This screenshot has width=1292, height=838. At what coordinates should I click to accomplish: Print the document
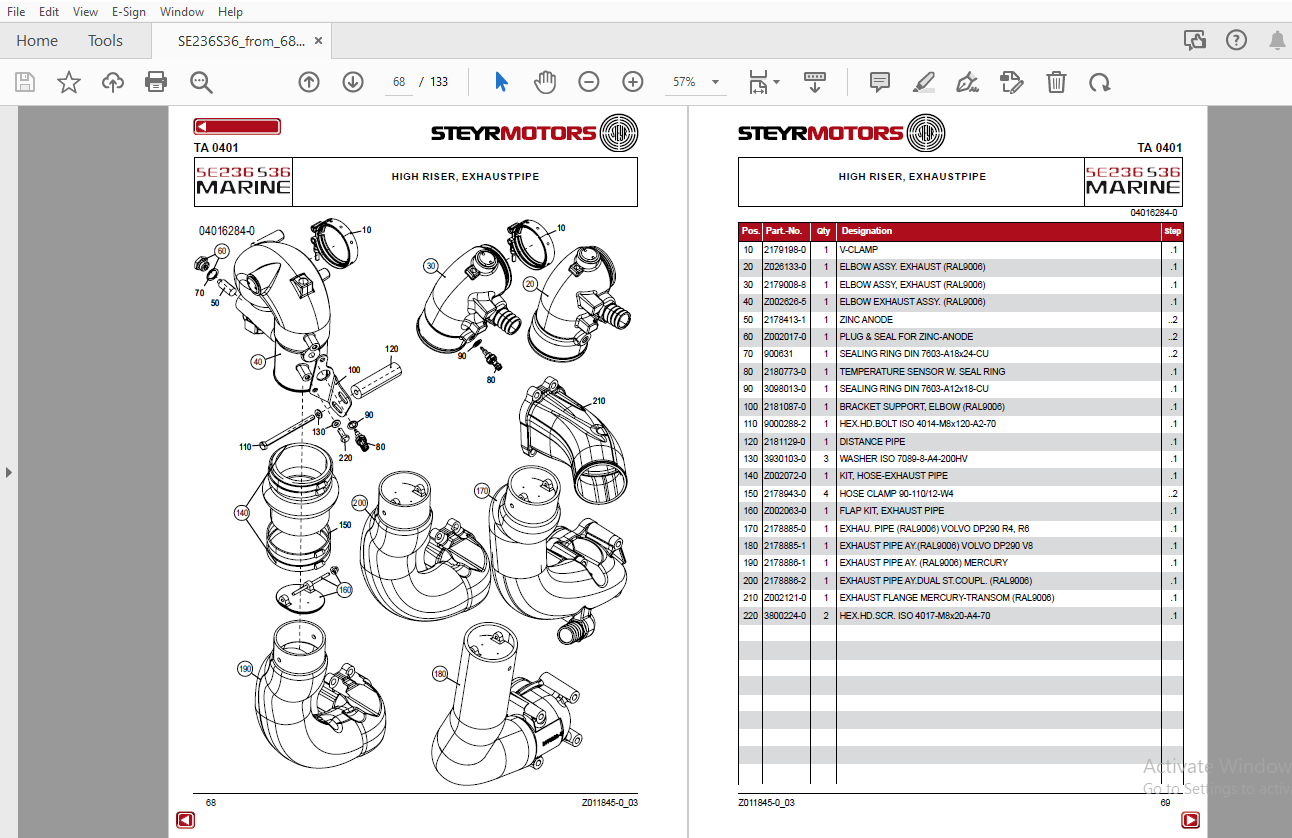point(156,82)
